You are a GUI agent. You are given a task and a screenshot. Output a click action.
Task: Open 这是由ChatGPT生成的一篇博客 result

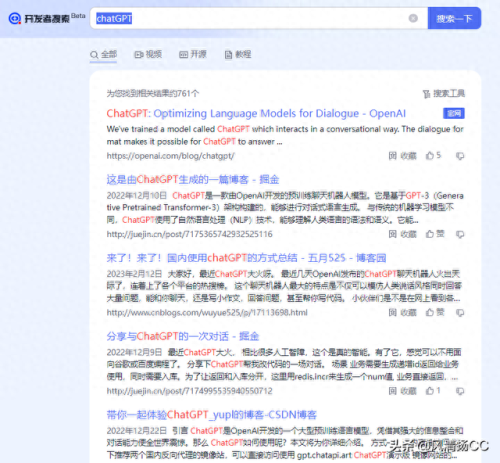coord(193,180)
